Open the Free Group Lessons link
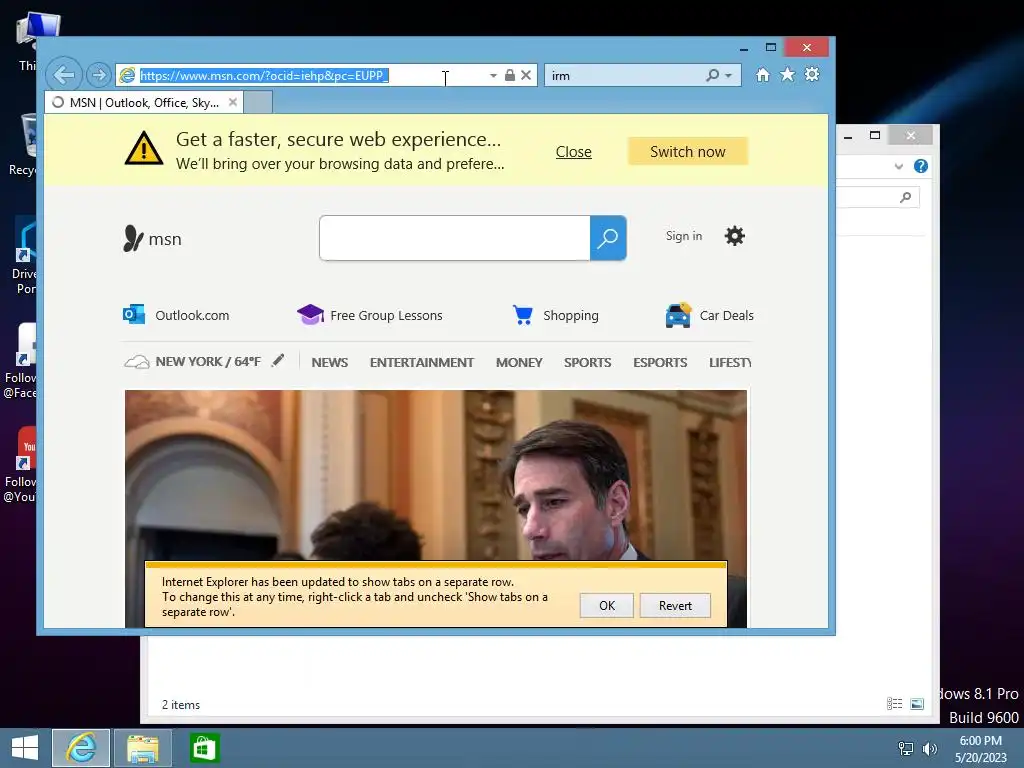Viewport: 1024px width, 768px height. point(370,315)
